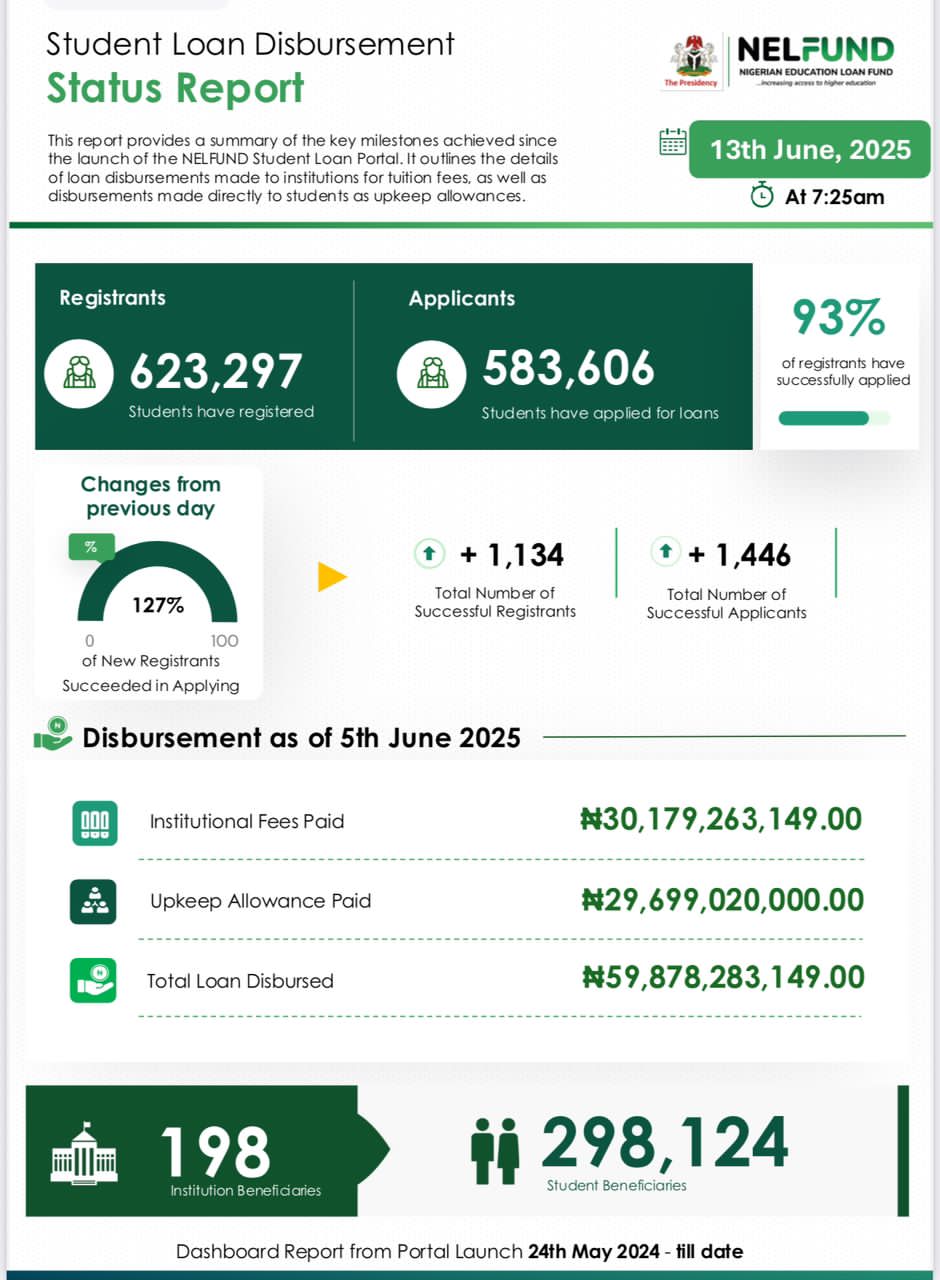Click the Upkeep Allowance Paid icon
940x1280 pixels.
(x=94, y=901)
